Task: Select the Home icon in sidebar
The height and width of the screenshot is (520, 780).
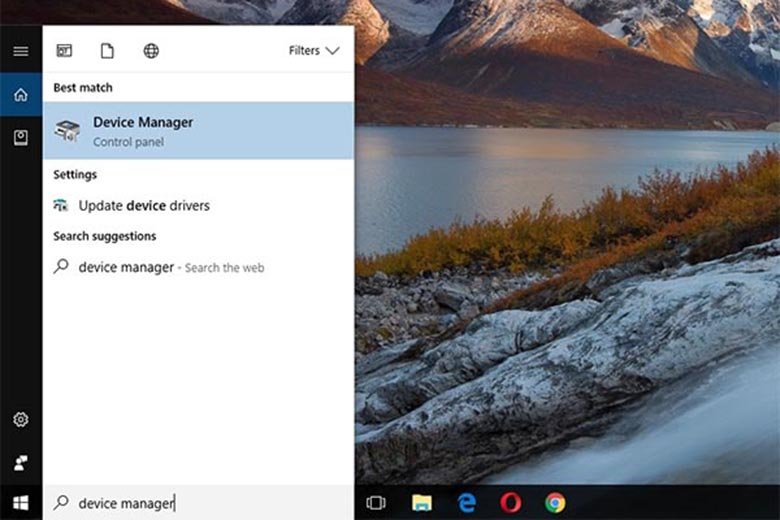Action: [21, 95]
